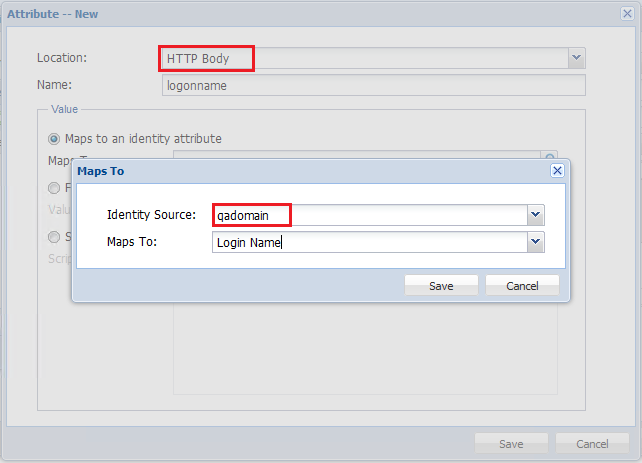The height and width of the screenshot is (463, 642).
Task: Open the Identity Source dropdown arrow
Action: [535, 215]
